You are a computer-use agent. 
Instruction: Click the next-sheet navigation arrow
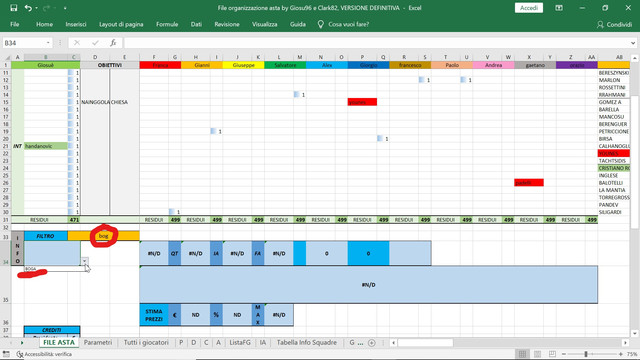click(x=22, y=343)
